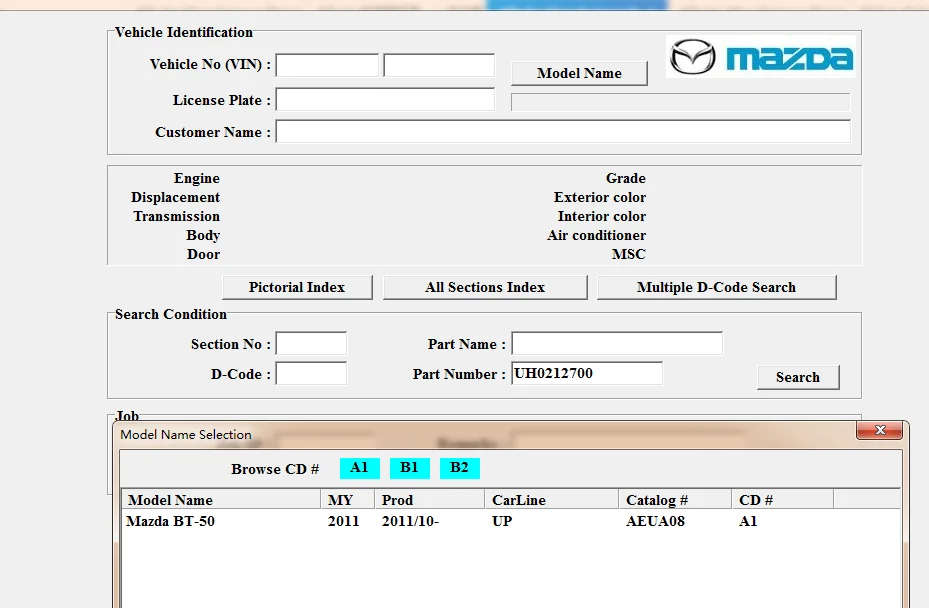
Task: Click the Part Name input field
Action: [x=616, y=344]
